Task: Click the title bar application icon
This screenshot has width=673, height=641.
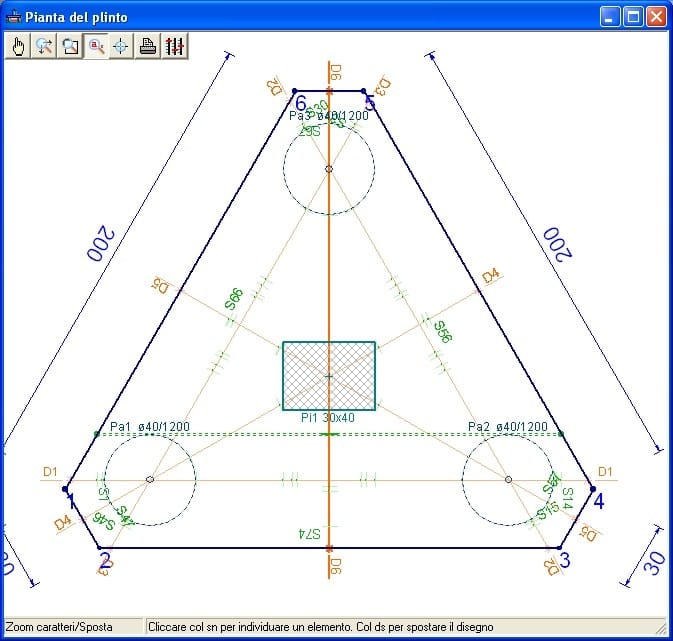Action: pyautogui.click(x=13, y=17)
